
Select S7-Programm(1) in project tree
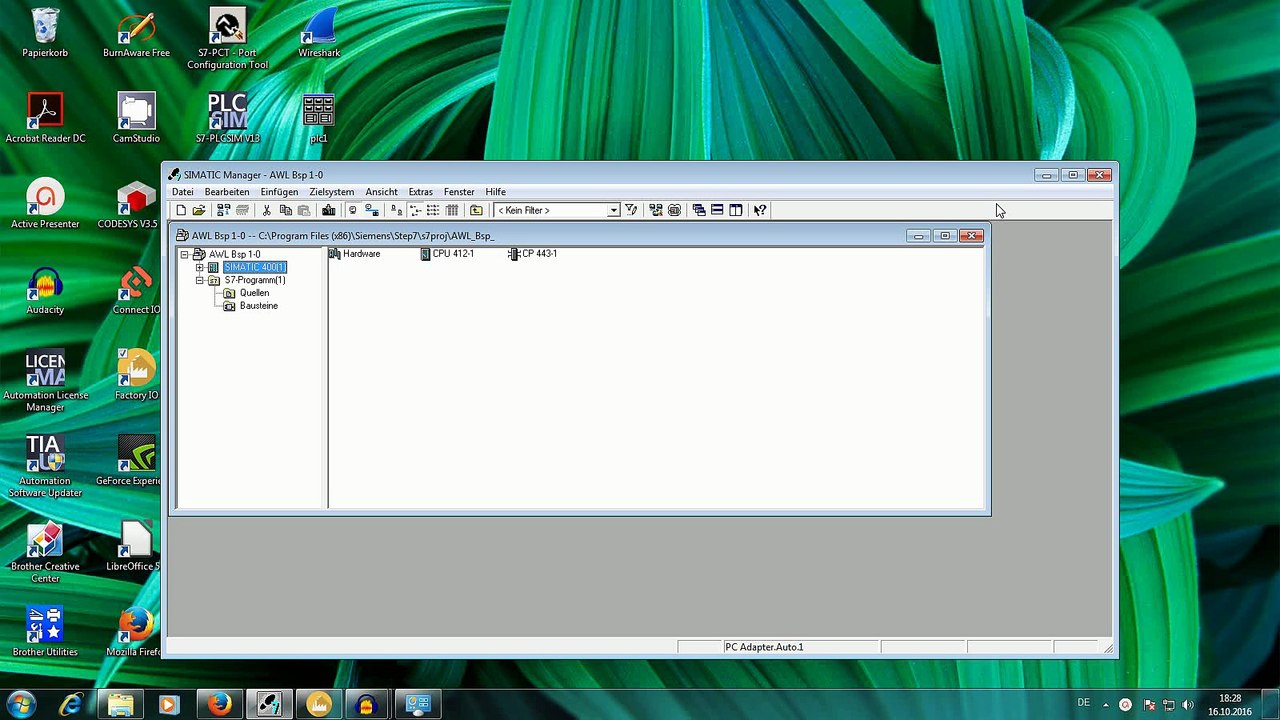[255, 281]
